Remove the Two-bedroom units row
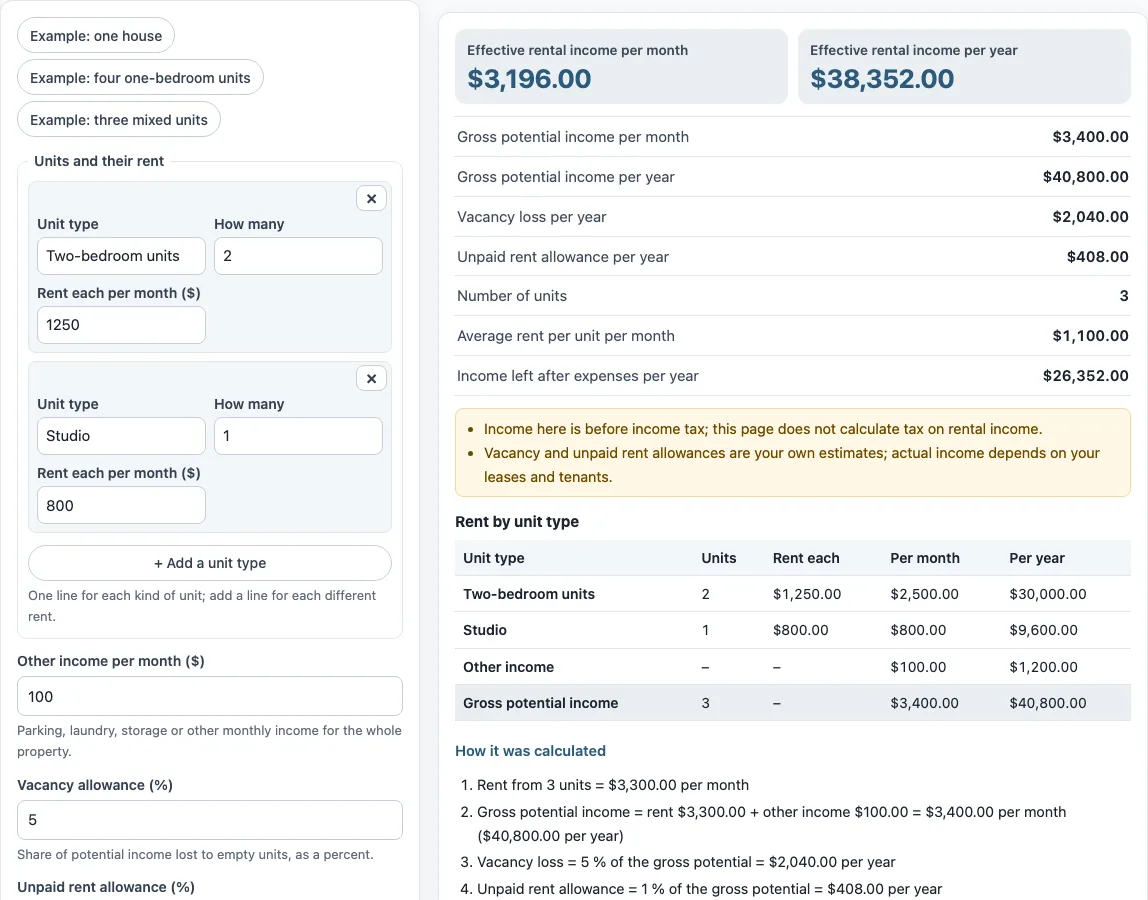1148x900 pixels. pyautogui.click(x=371, y=198)
